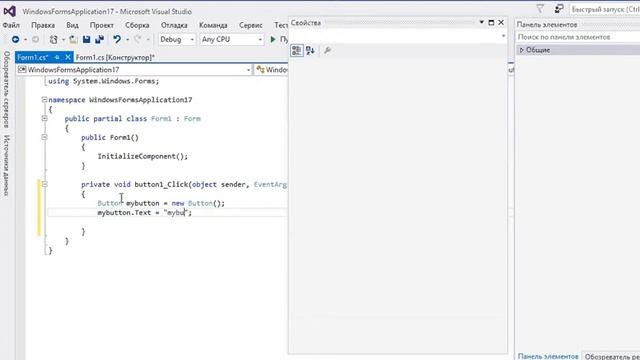Save the file with the Save icon
Viewport: 640px width, 360px height.
pos(87,39)
